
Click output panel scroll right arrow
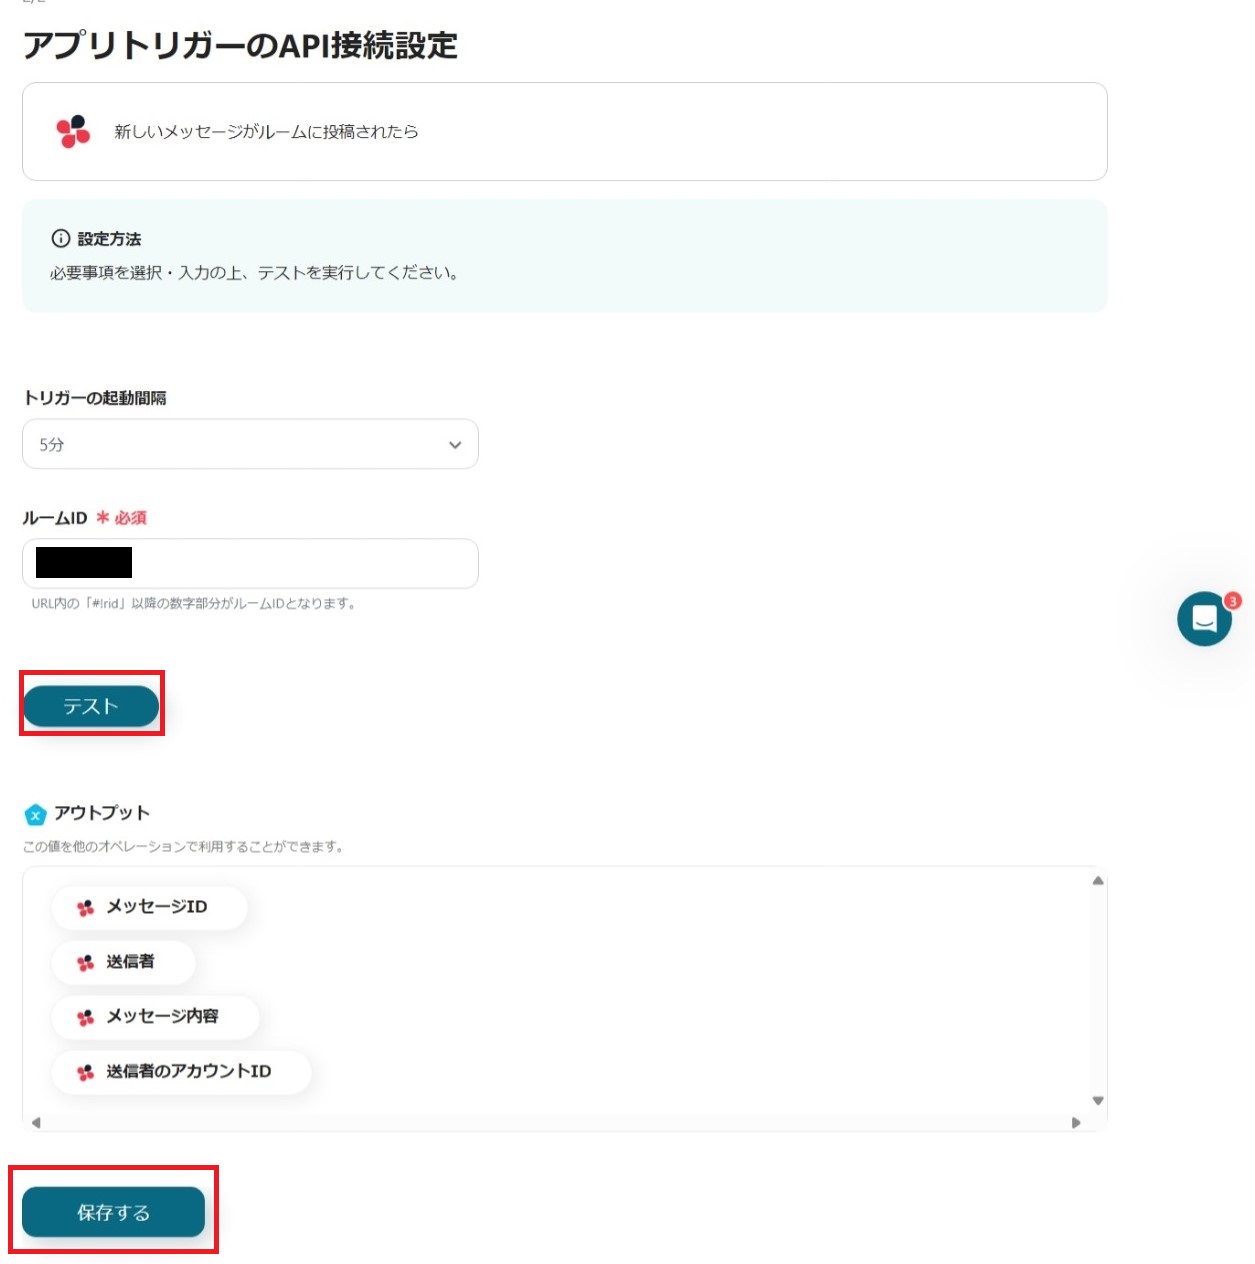1076,1122
